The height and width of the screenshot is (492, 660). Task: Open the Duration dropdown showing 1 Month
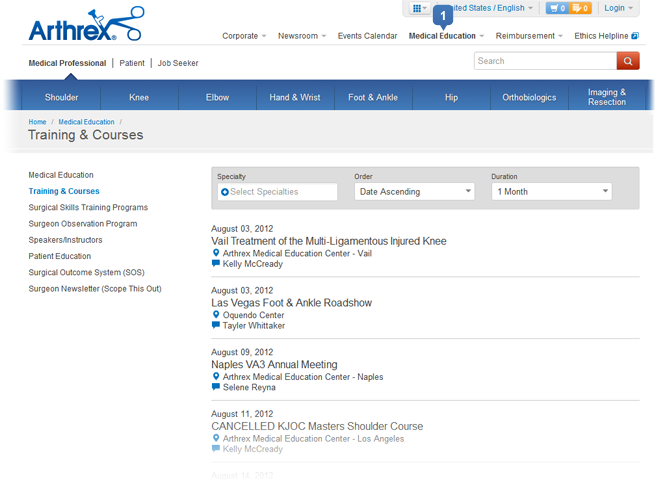[551, 191]
